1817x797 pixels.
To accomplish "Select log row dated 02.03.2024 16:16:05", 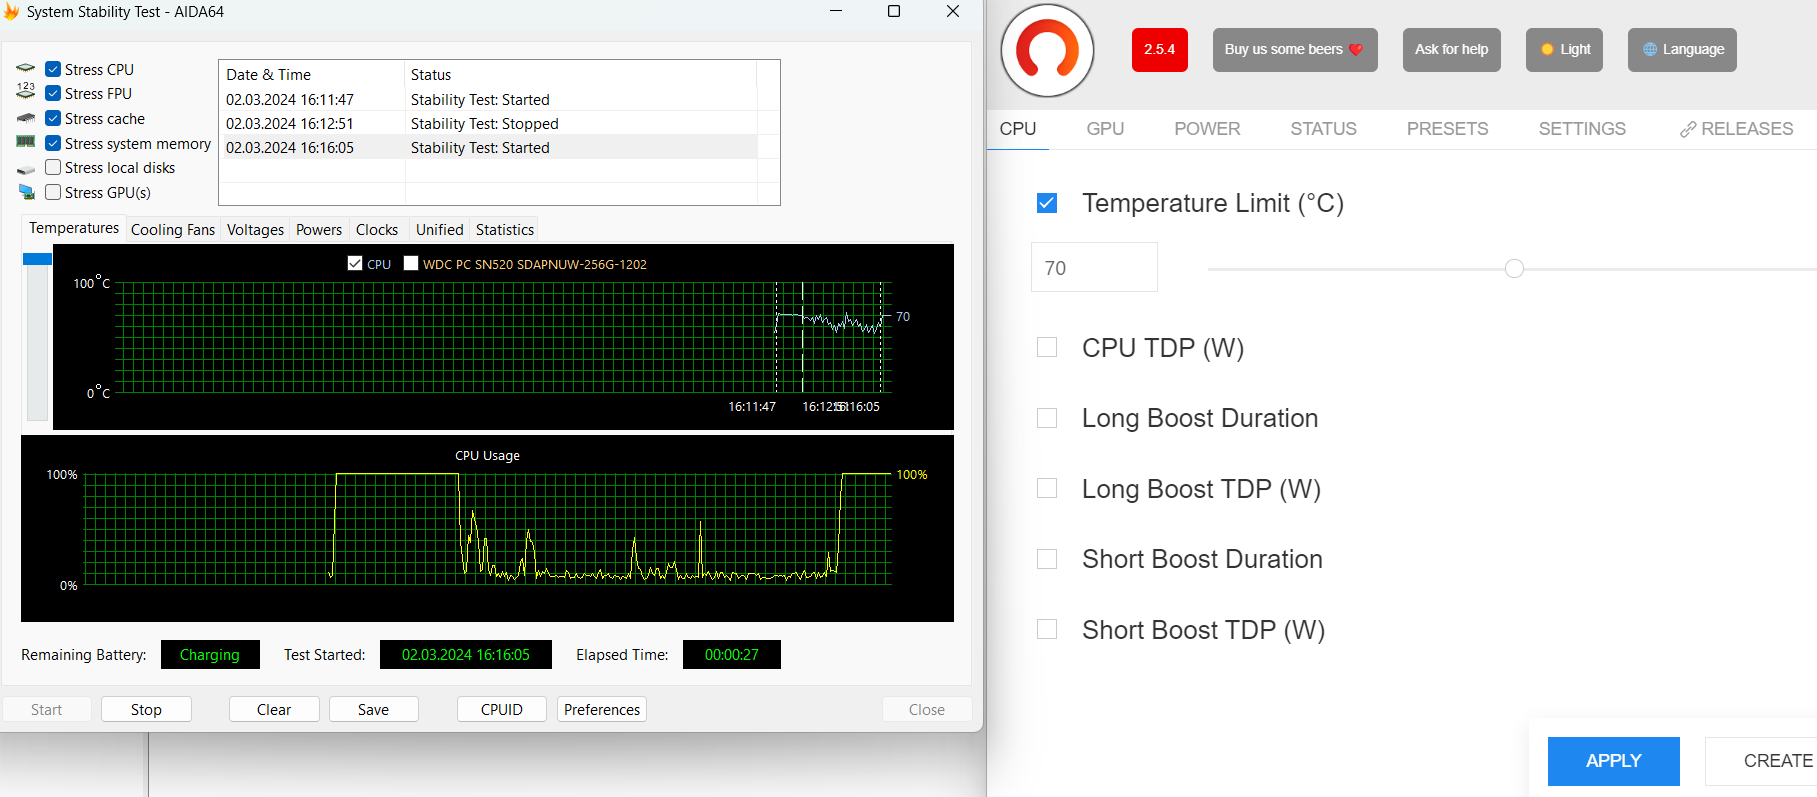I will [x=488, y=147].
